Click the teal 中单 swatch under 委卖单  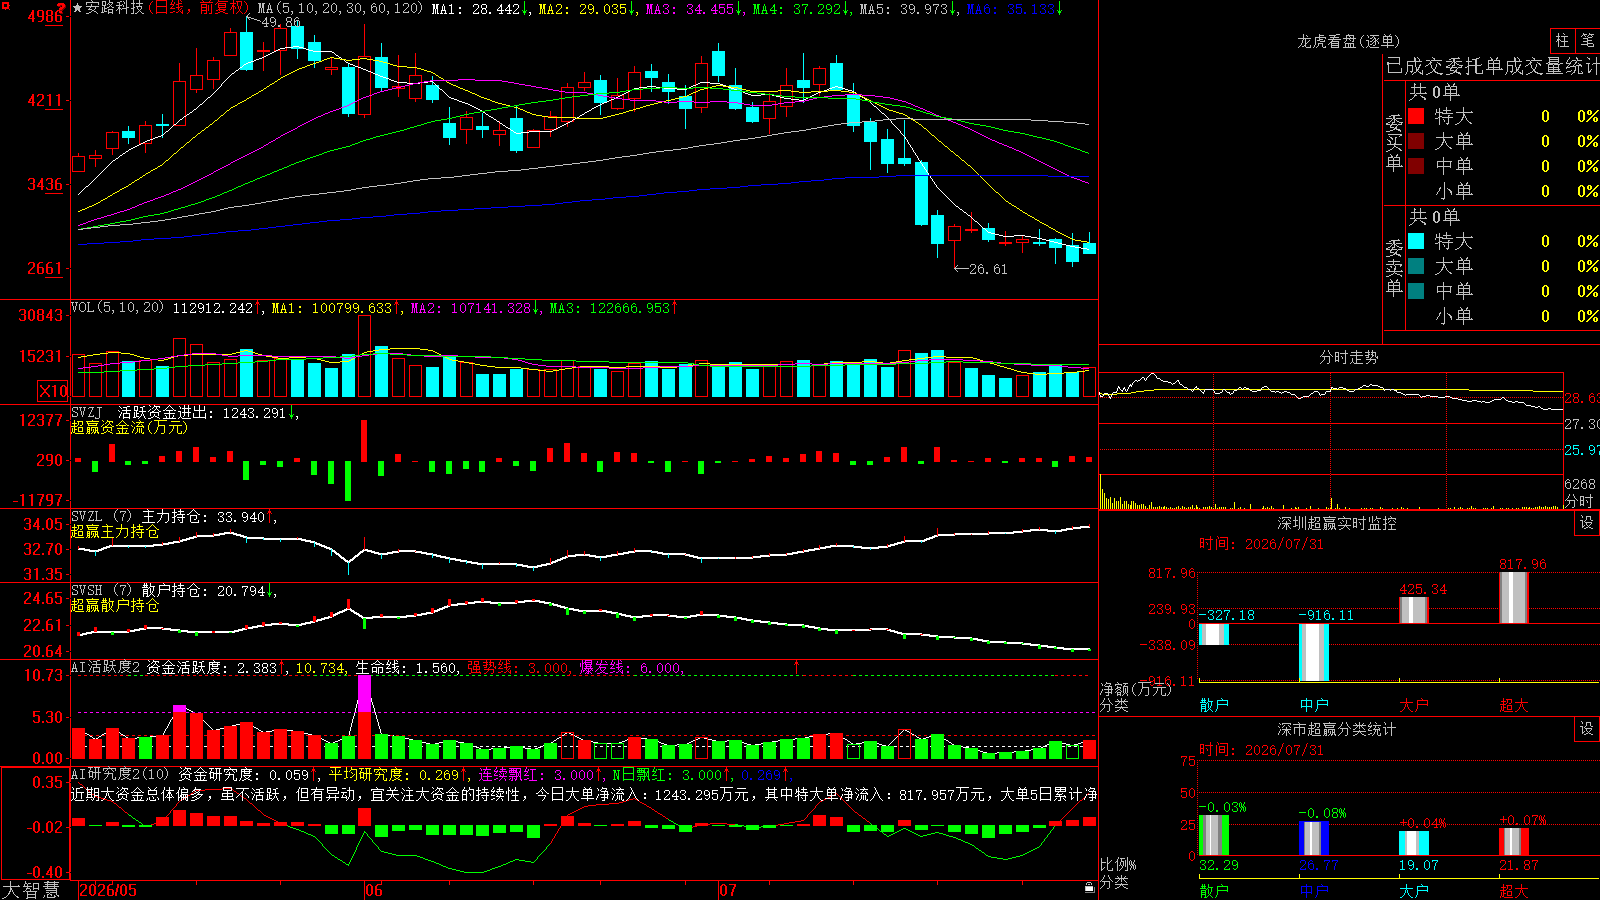[1416, 291]
